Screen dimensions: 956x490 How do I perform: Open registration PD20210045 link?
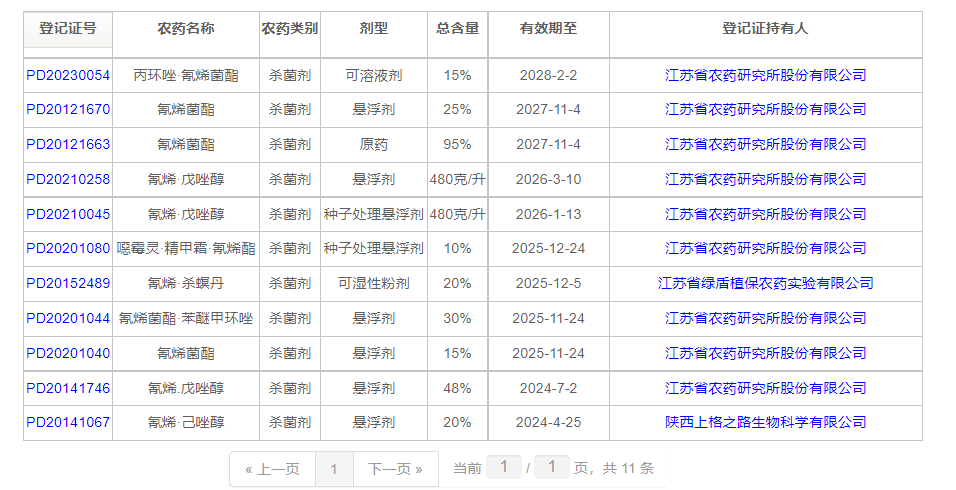pyautogui.click(x=68, y=215)
